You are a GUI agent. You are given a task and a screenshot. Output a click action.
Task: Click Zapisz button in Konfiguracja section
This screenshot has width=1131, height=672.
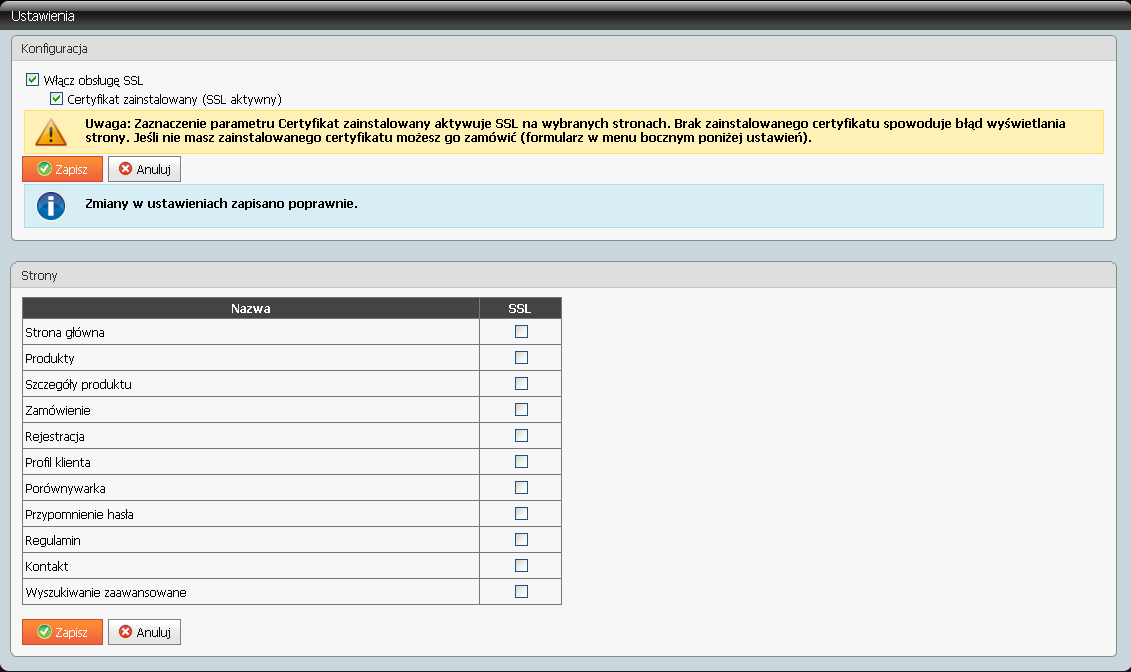click(x=63, y=169)
